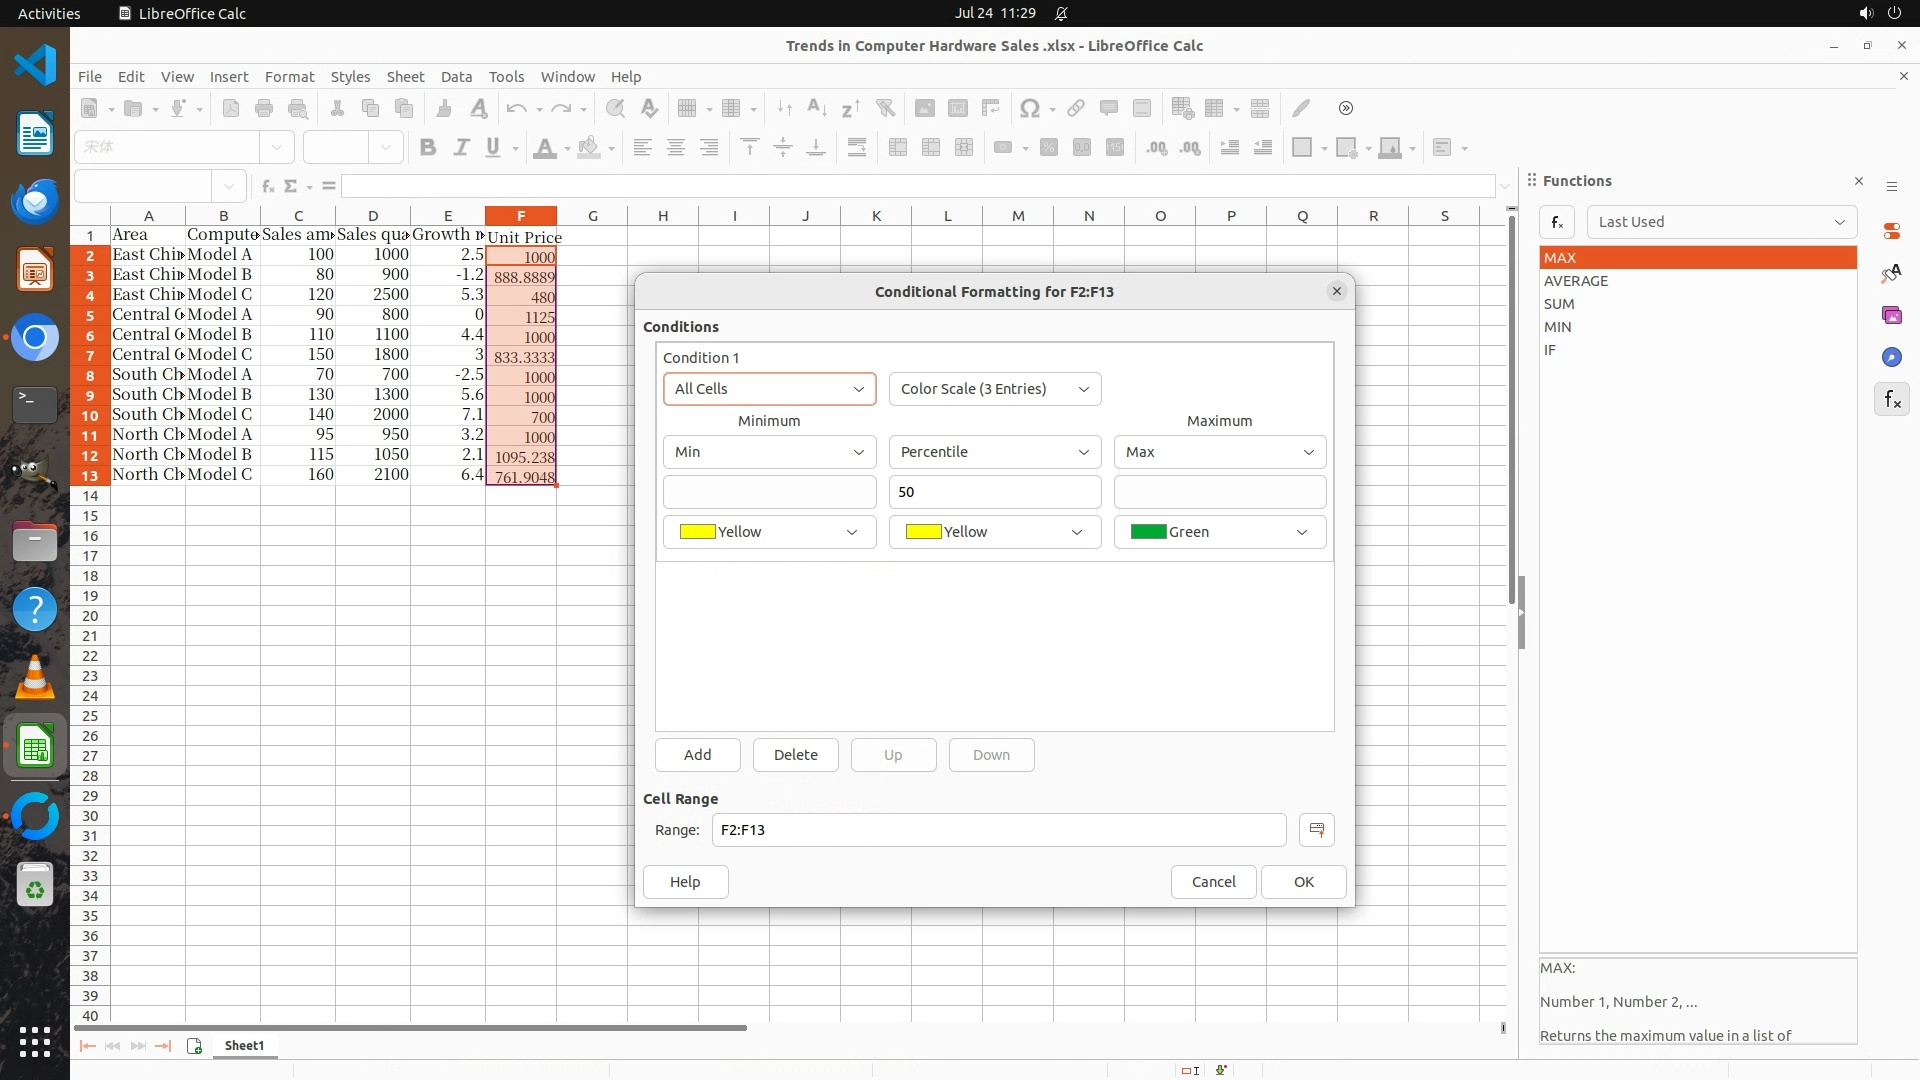
Task: Open the Styles sidebar deck
Action: coord(1891,273)
